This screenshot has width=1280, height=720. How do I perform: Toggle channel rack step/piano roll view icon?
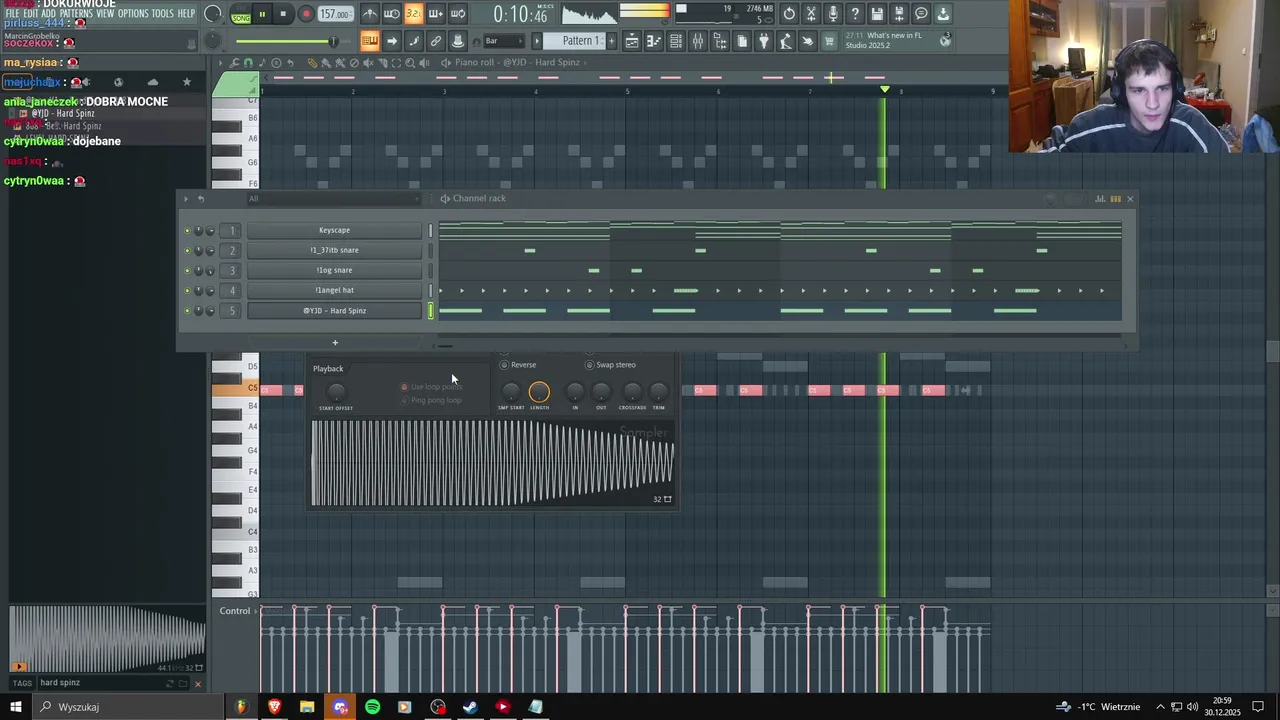[x=1116, y=198]
